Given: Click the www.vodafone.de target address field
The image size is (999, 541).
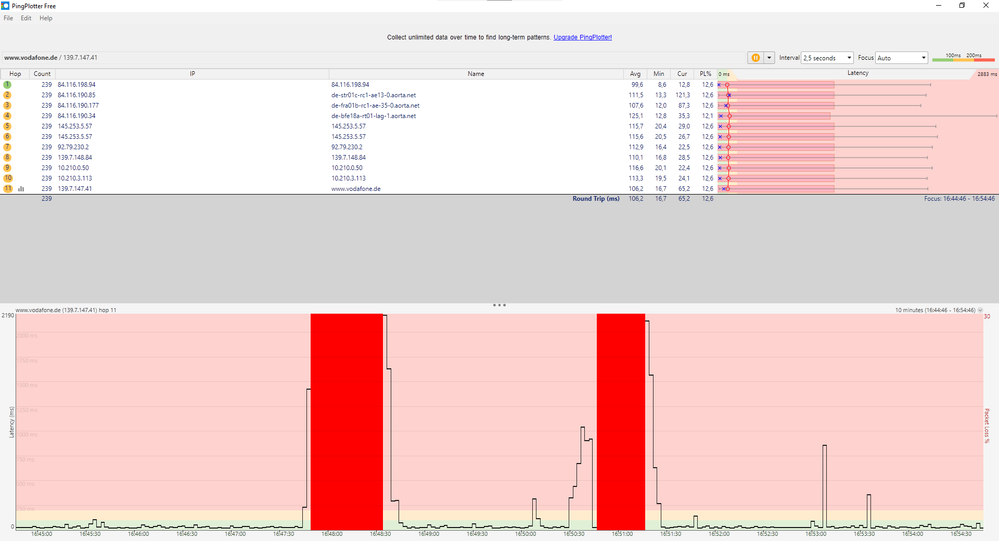Looking at the screenshot, I should point(51,57).
